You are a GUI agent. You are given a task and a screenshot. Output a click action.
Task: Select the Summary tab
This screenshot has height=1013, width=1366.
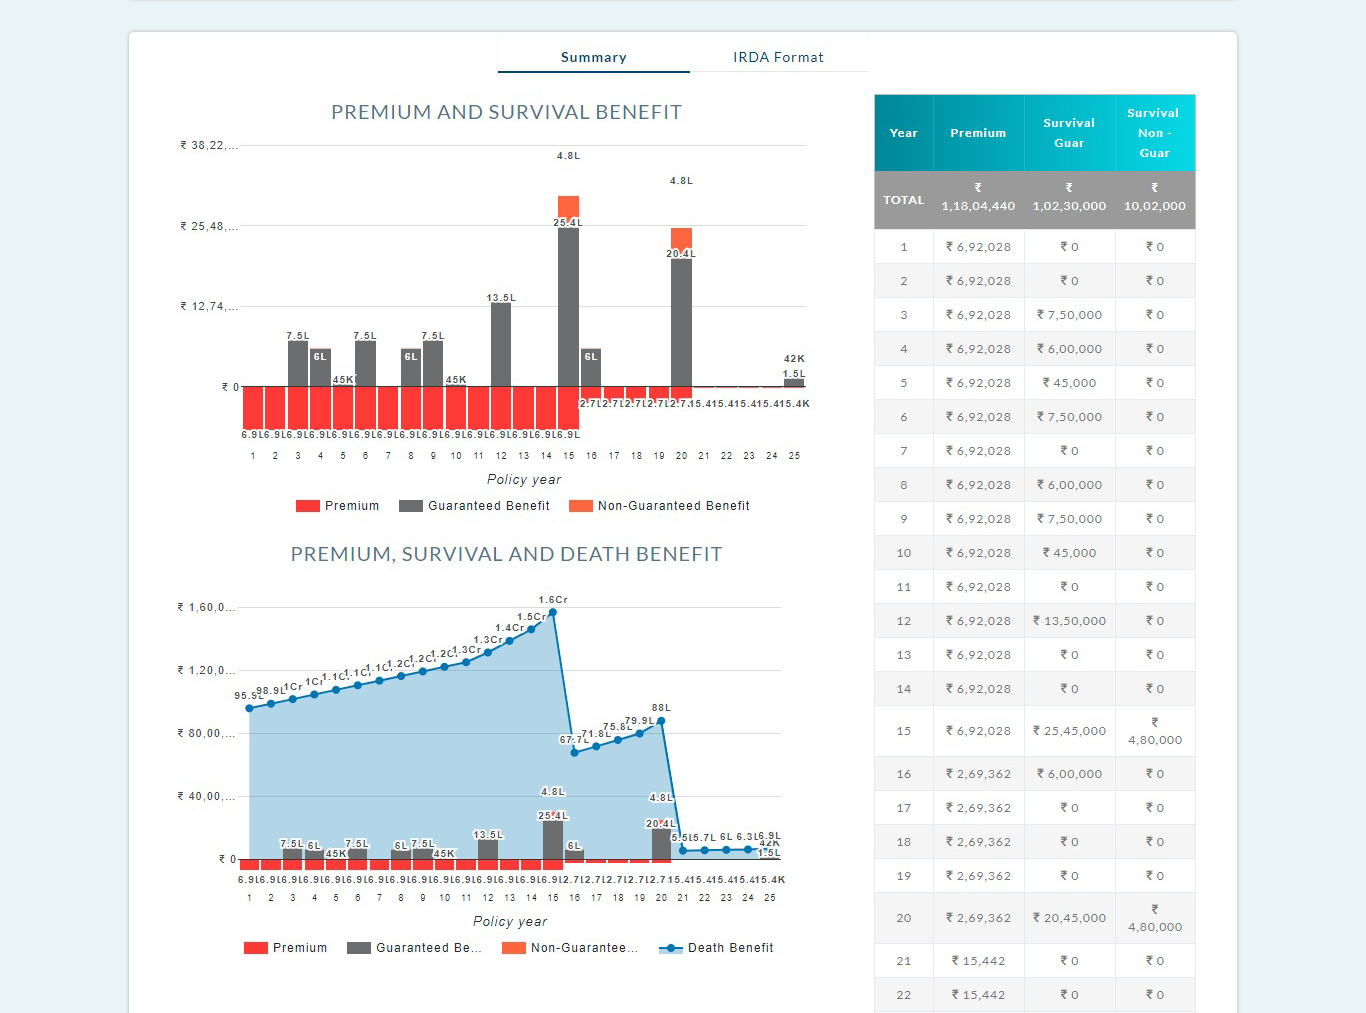click(x=593, y=57)
